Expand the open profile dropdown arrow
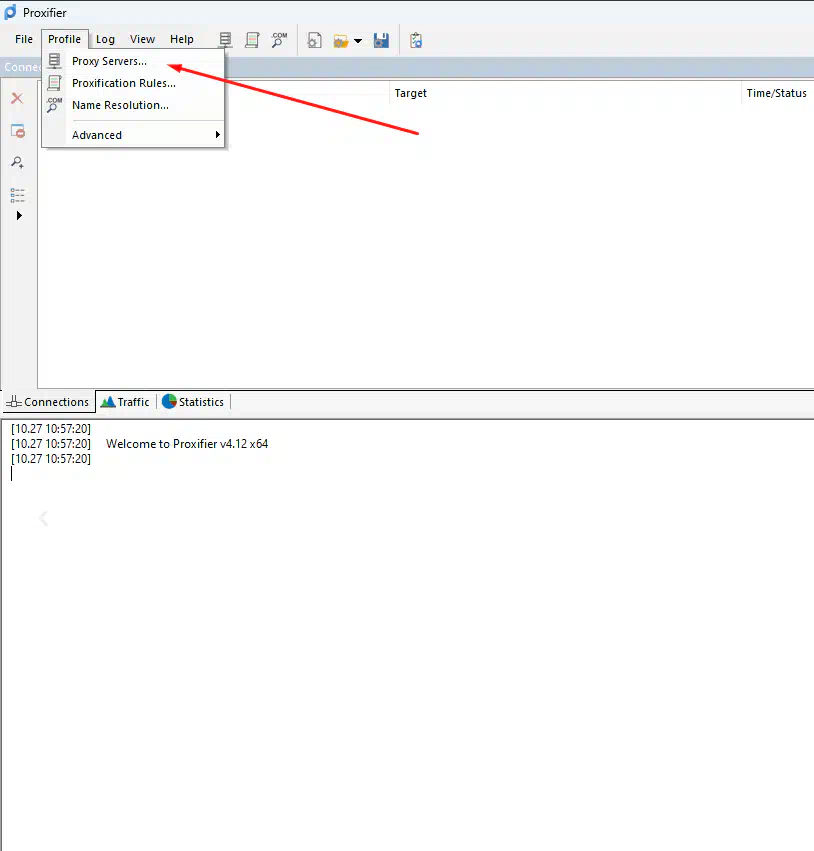The height and width of the screenshot is (851, 814). pos(358,41)
